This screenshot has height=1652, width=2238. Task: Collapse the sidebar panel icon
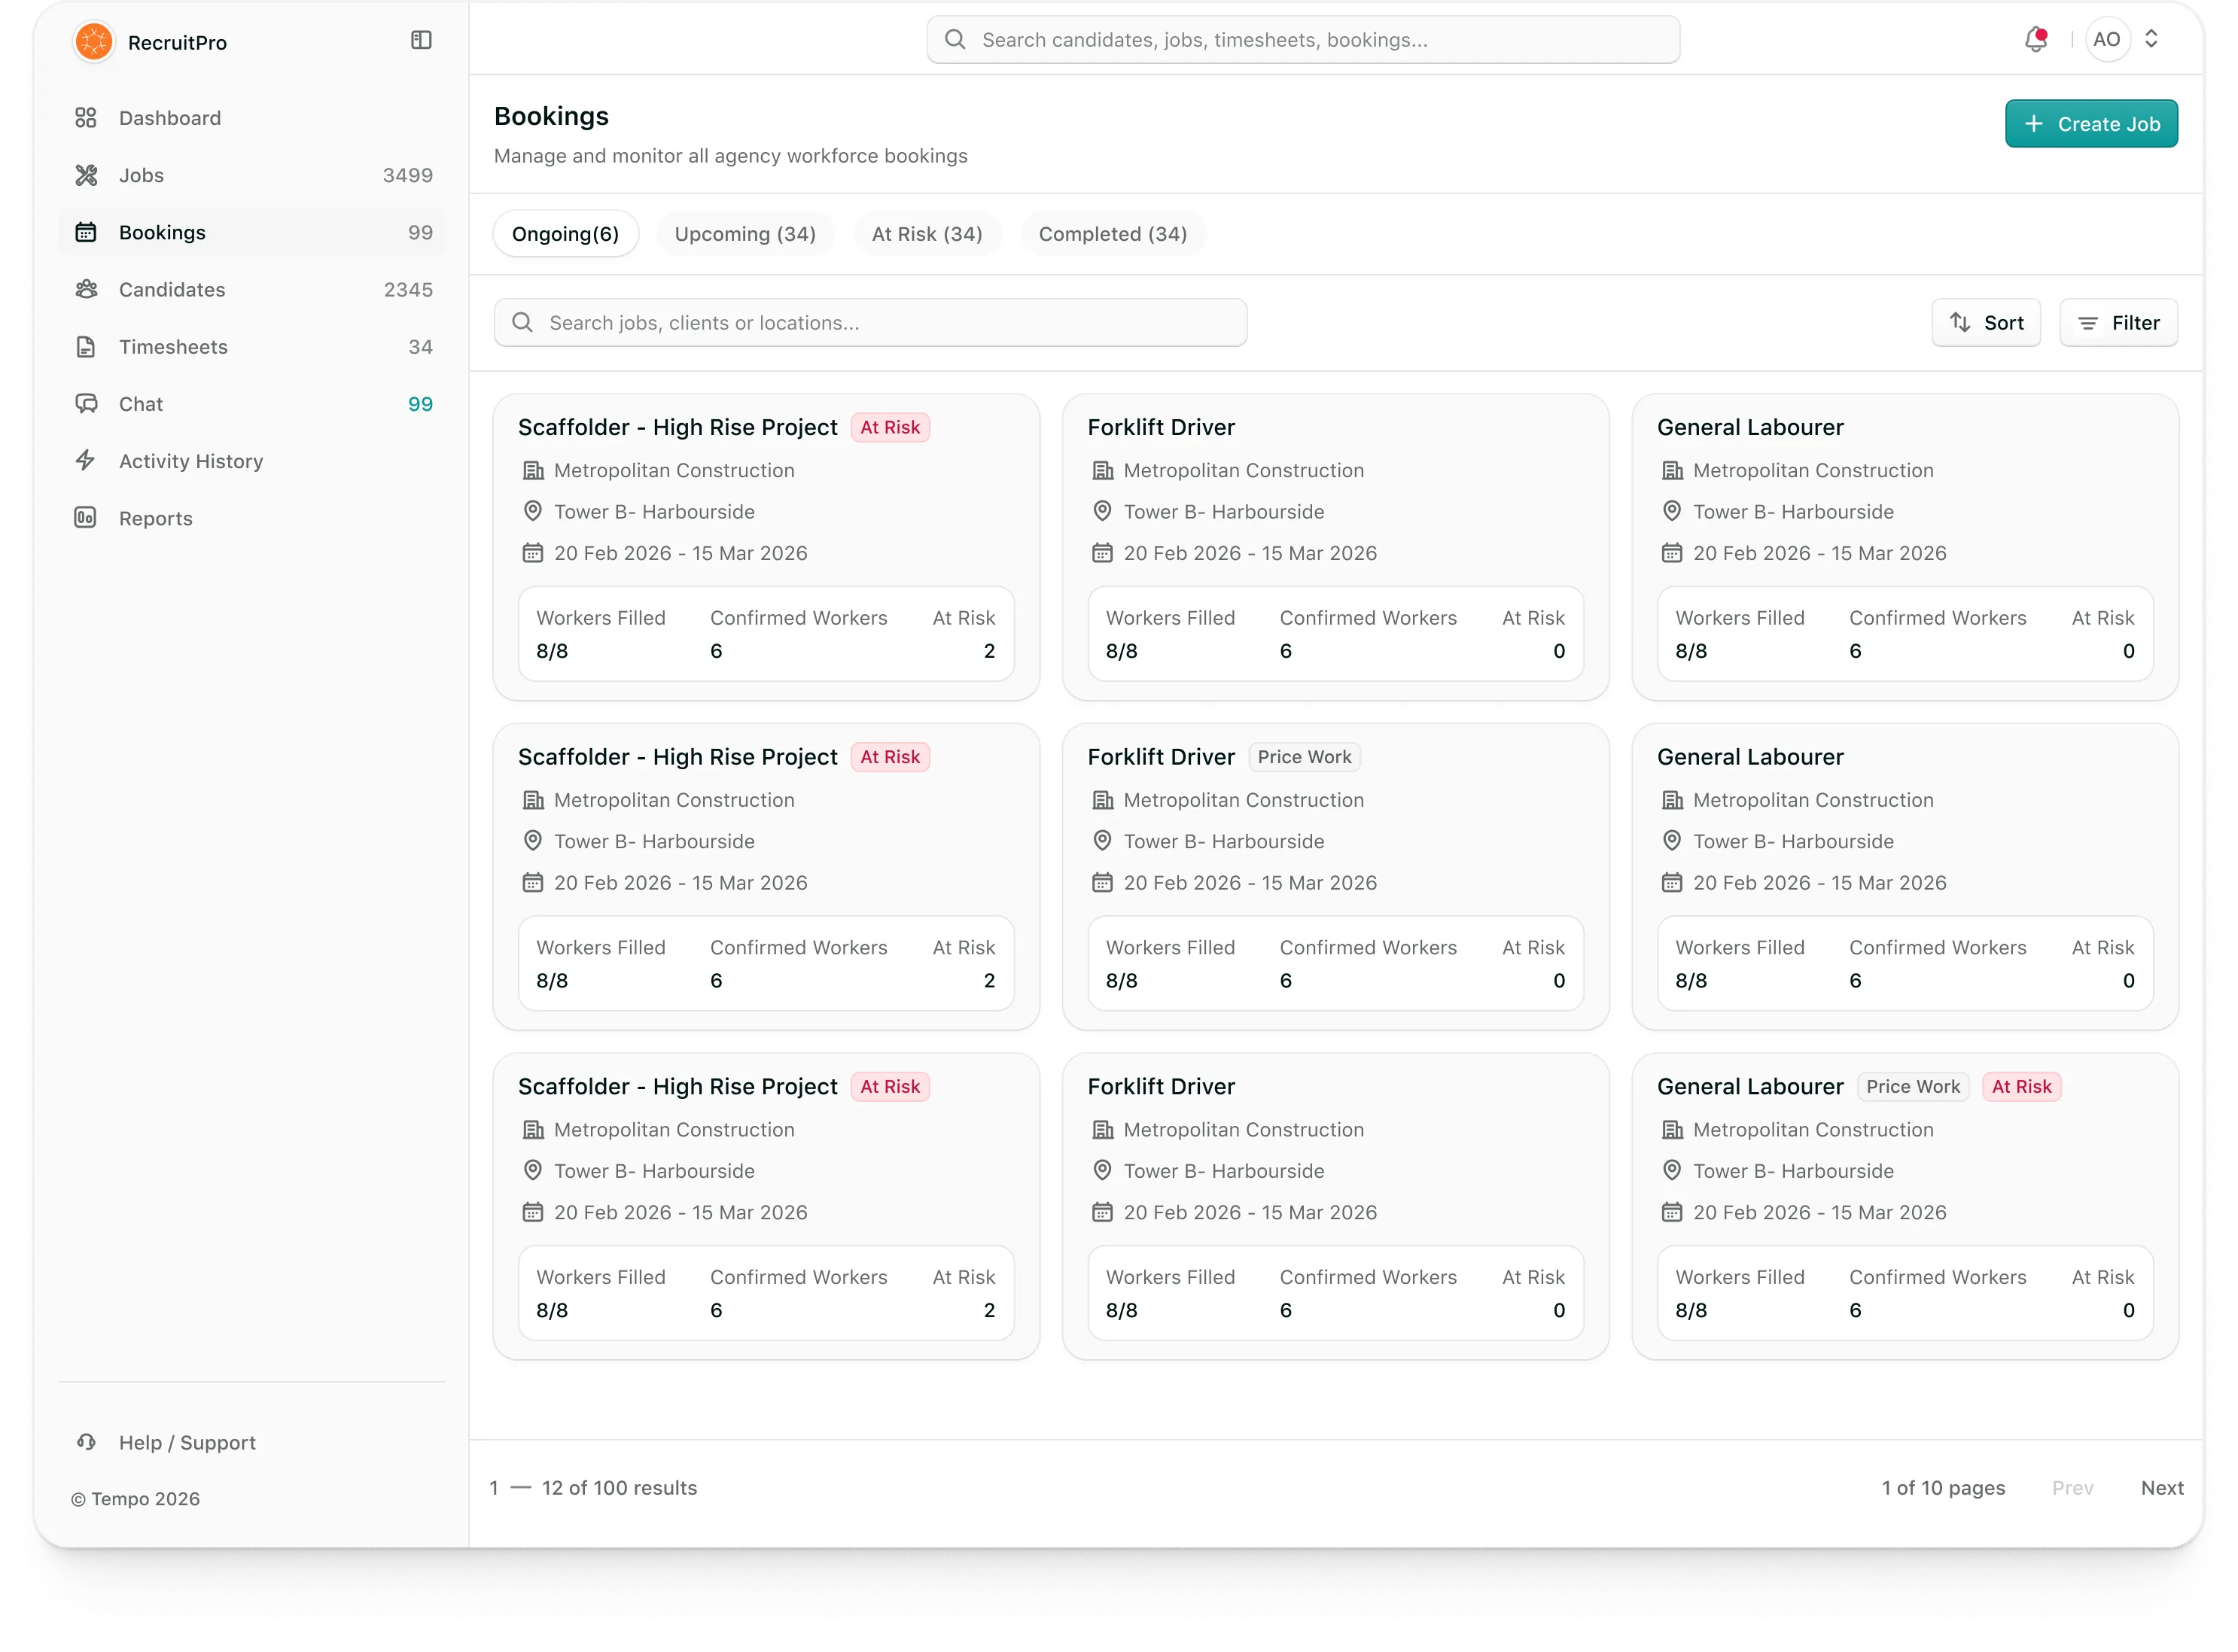pos(421,40)
